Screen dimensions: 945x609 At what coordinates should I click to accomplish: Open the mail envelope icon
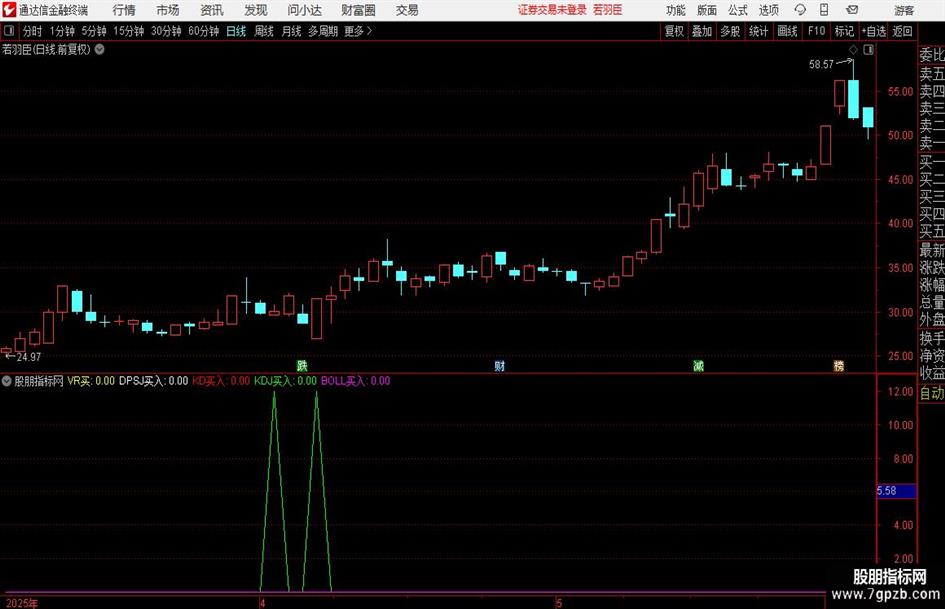(852, 10)
